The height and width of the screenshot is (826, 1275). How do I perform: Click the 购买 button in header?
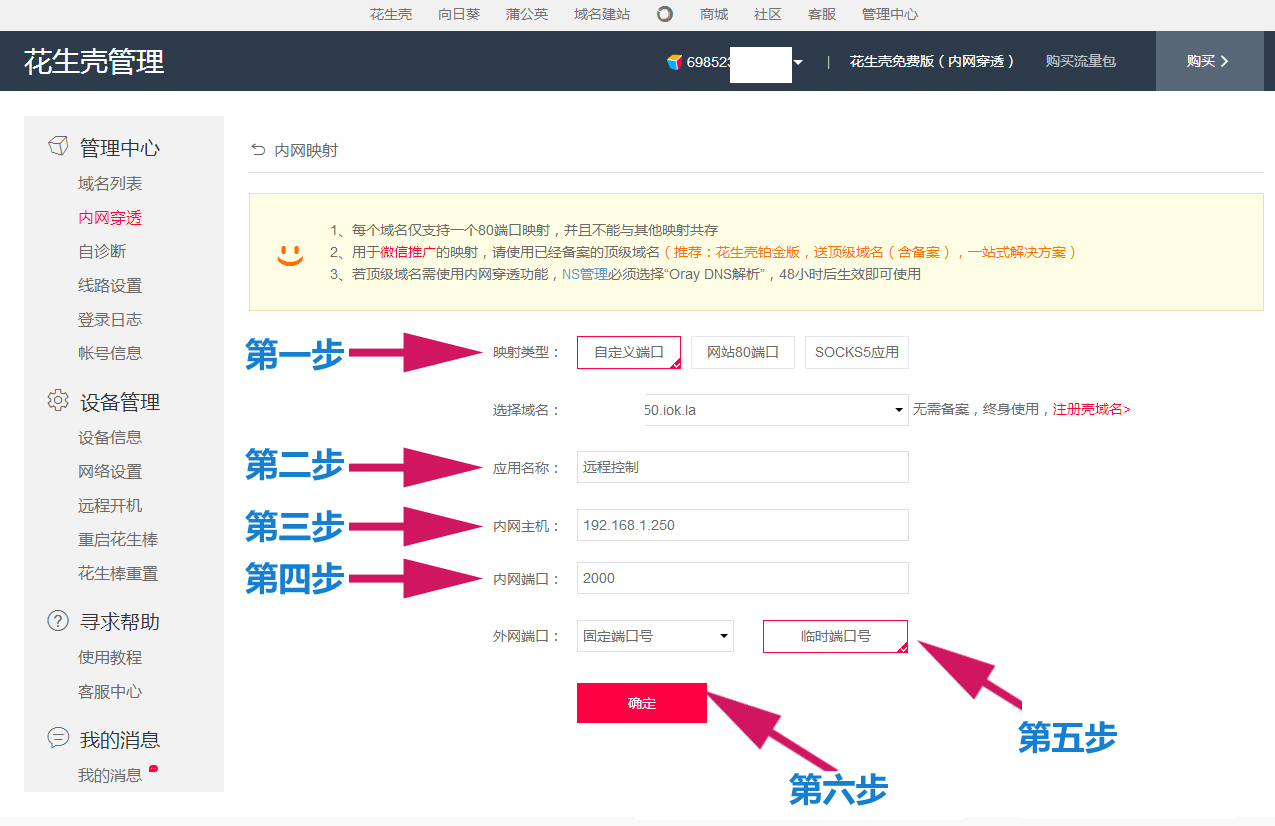click(x=1209, y=61)
